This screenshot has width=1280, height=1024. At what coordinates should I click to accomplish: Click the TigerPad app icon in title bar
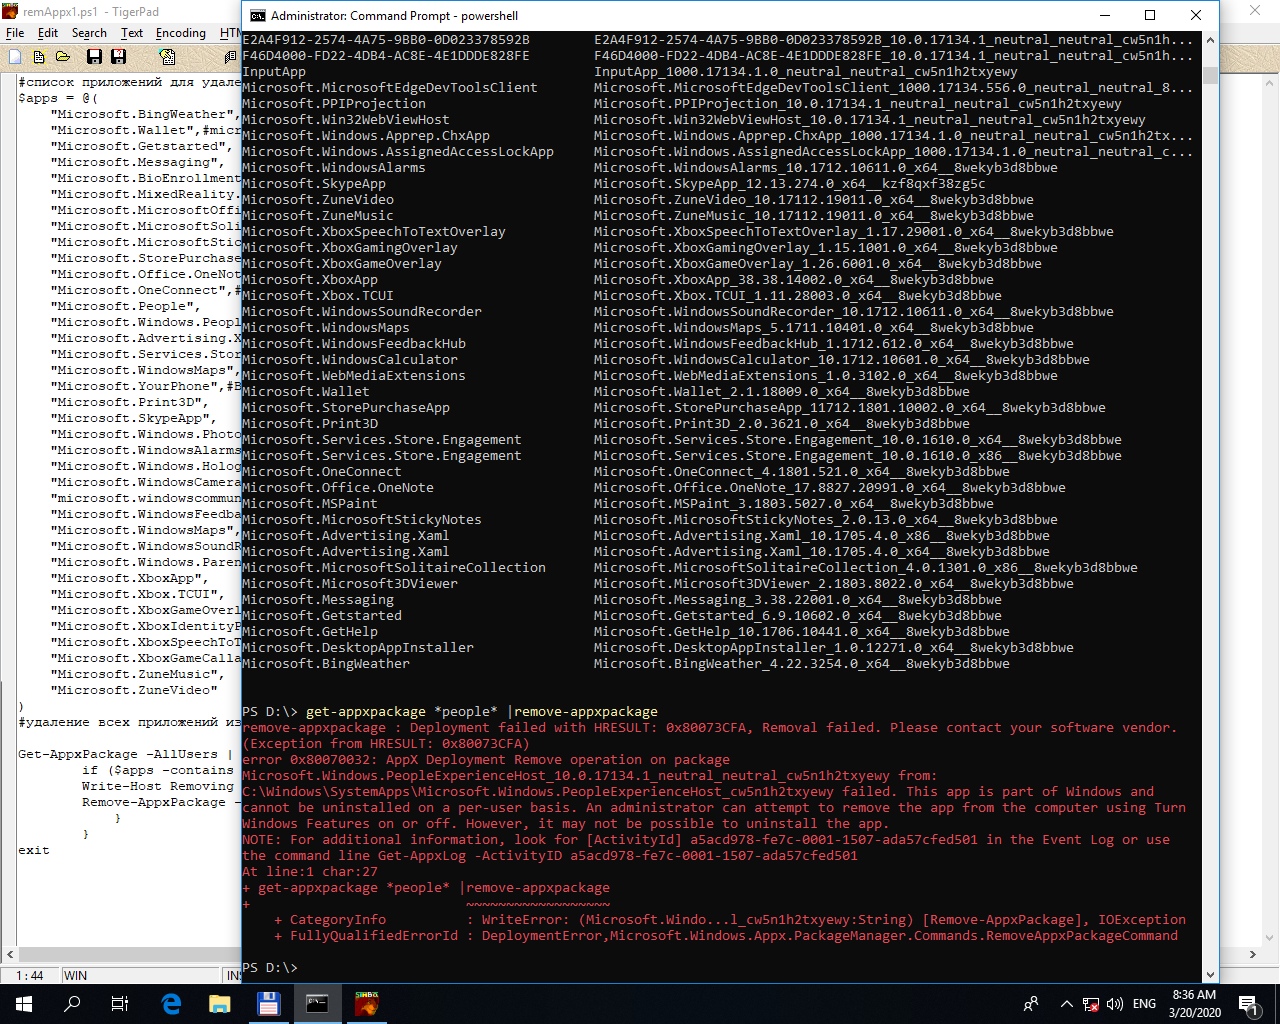pyautogui.click(x=10, y=11)
